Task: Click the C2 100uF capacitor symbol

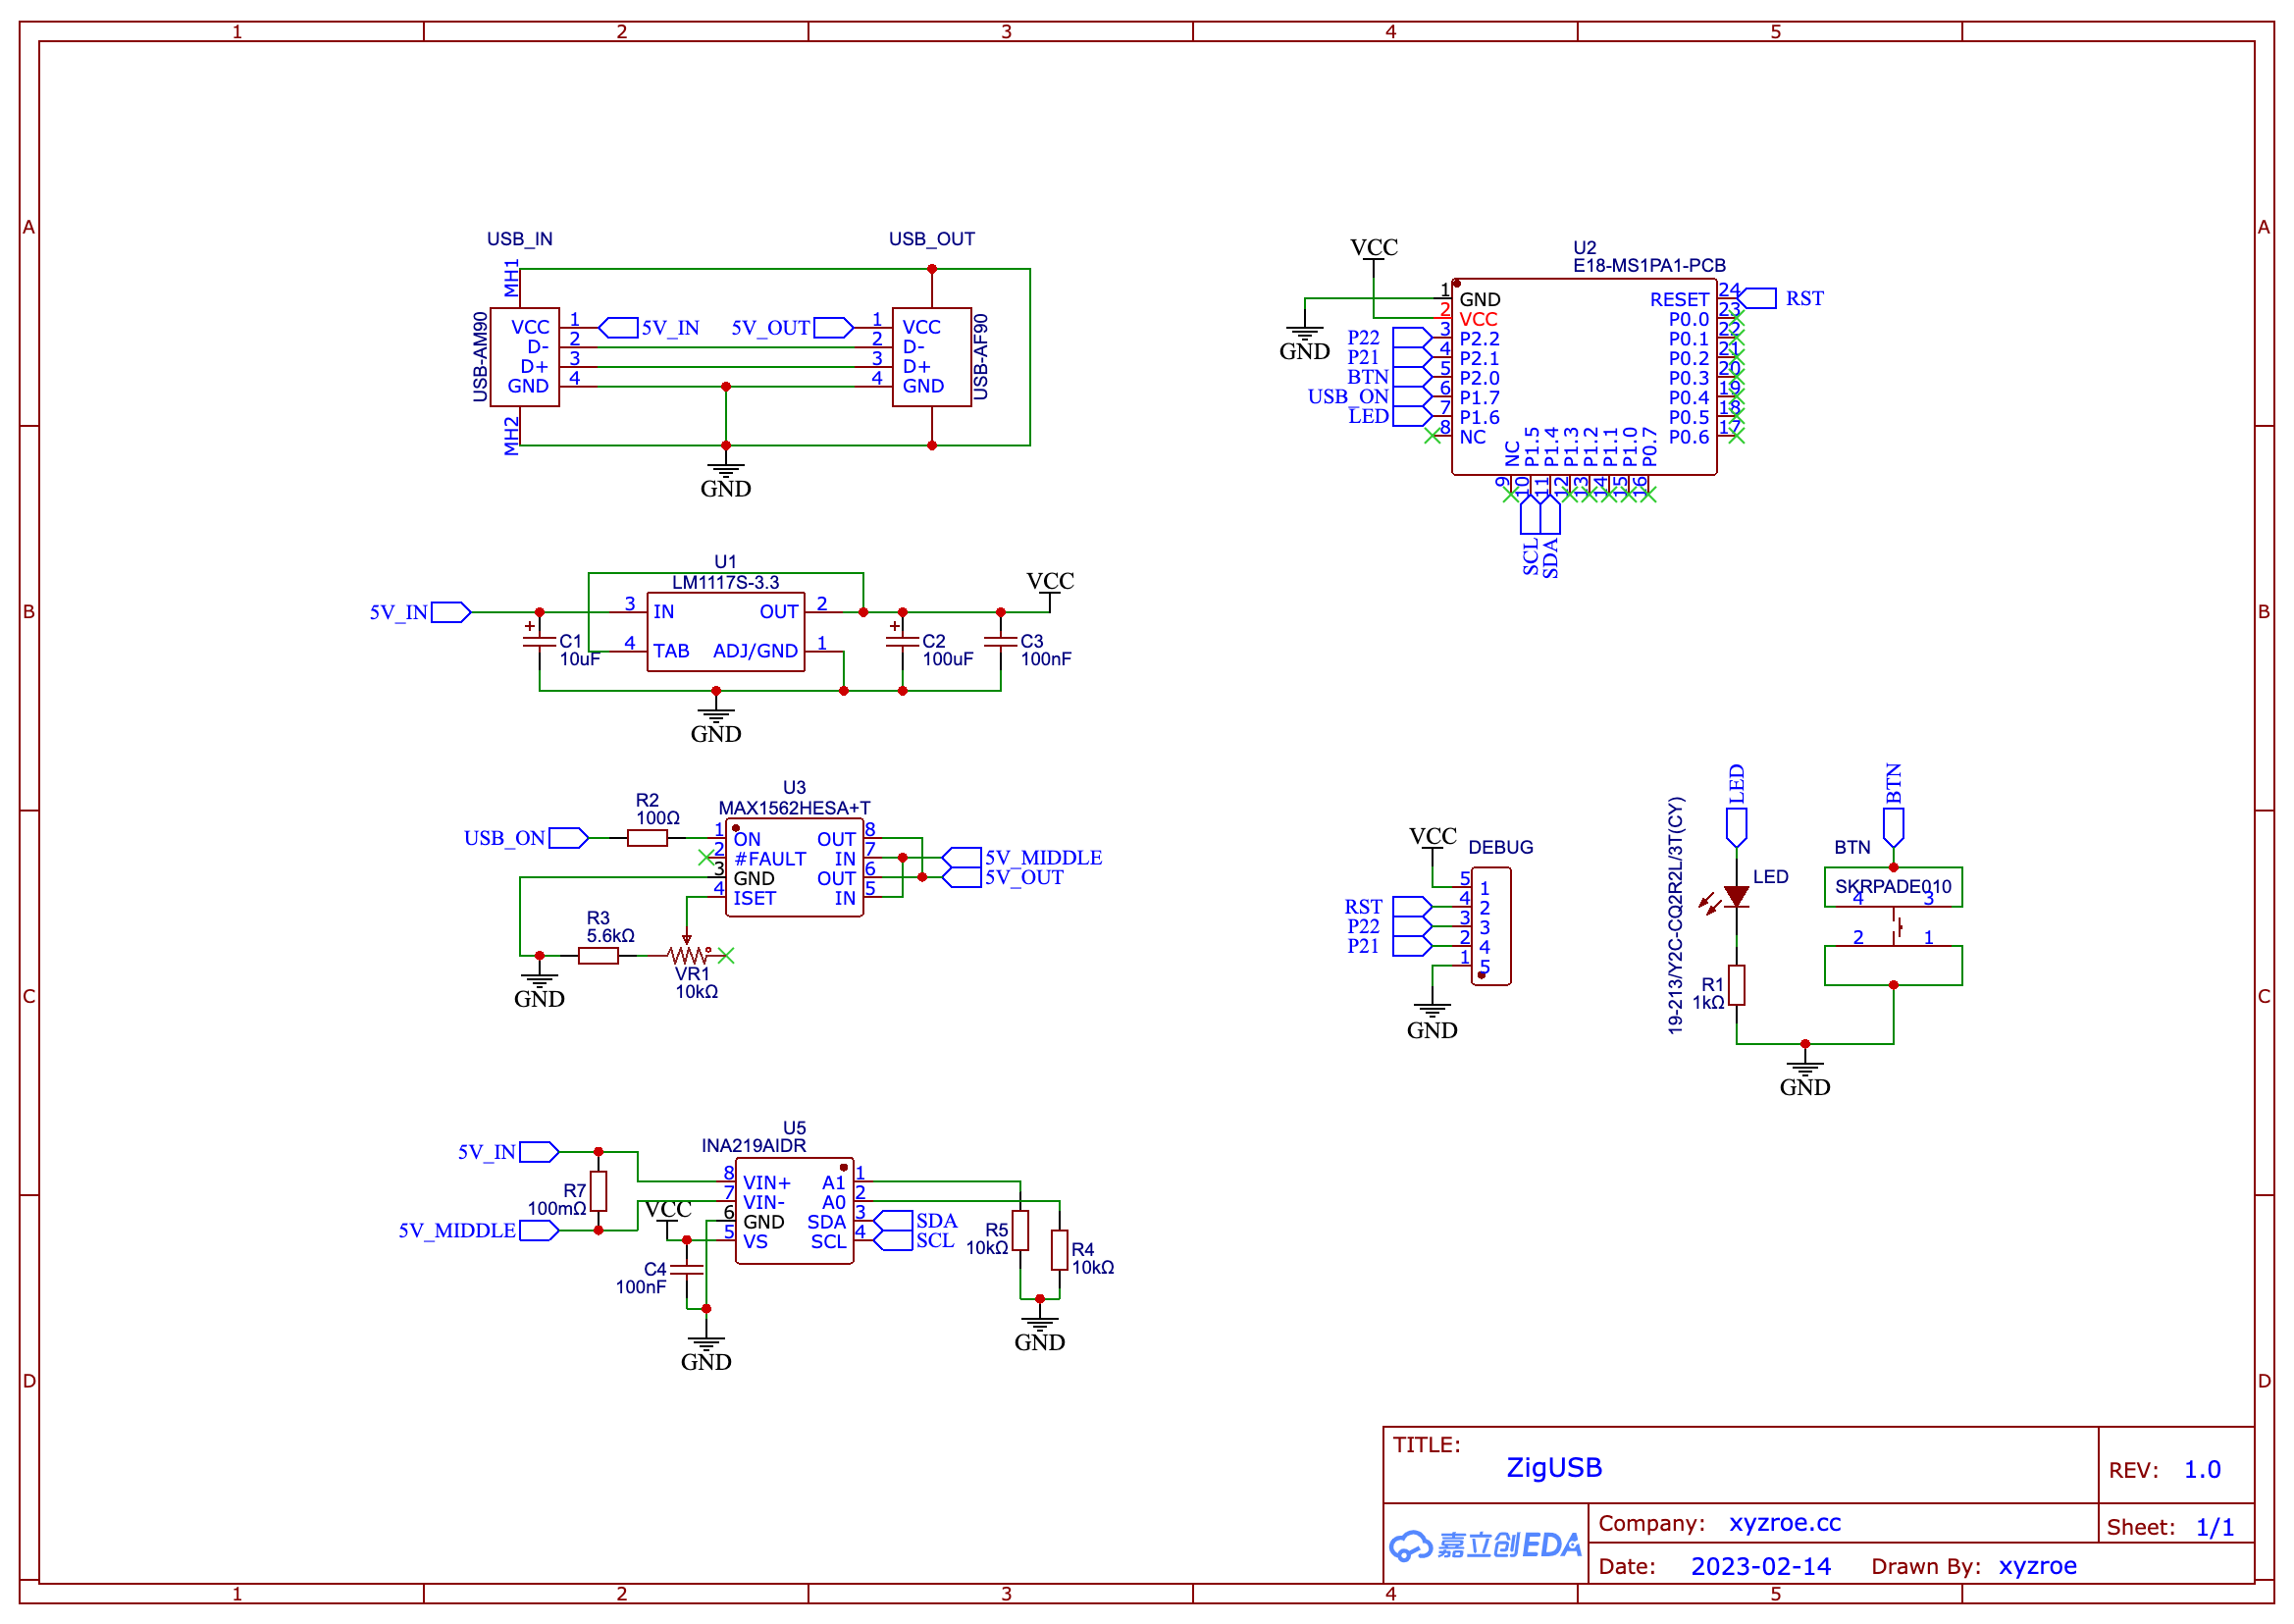Action: pos(902,641)
